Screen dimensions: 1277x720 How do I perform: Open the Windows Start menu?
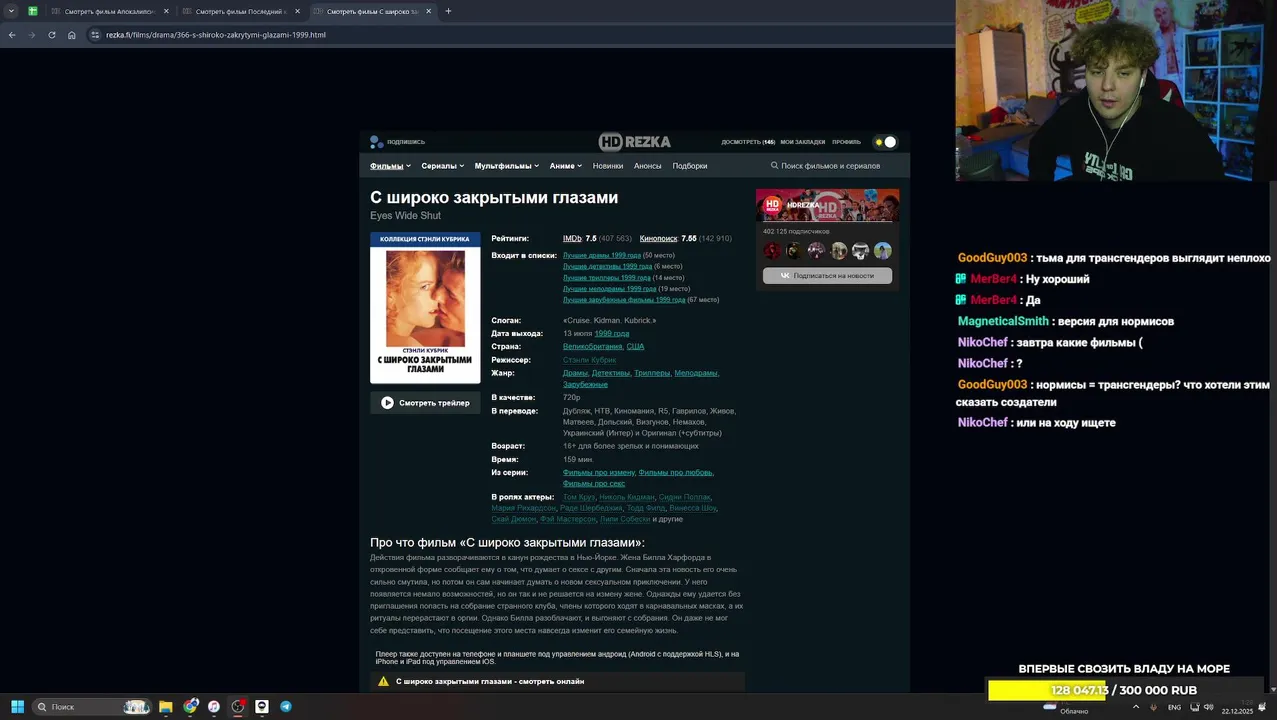(x=17, y=707)
